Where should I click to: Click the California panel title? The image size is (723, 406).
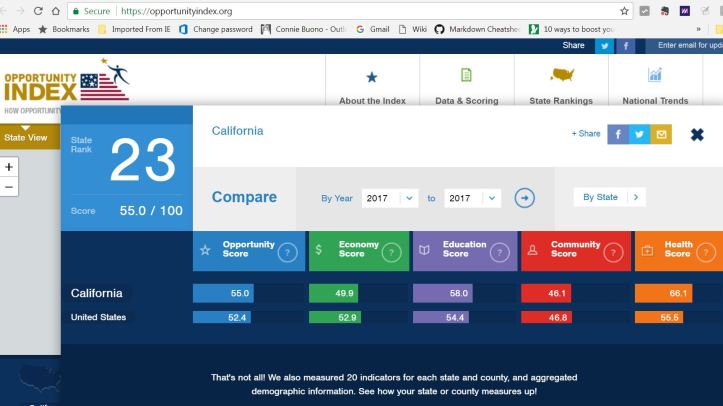tap(237, 131)
